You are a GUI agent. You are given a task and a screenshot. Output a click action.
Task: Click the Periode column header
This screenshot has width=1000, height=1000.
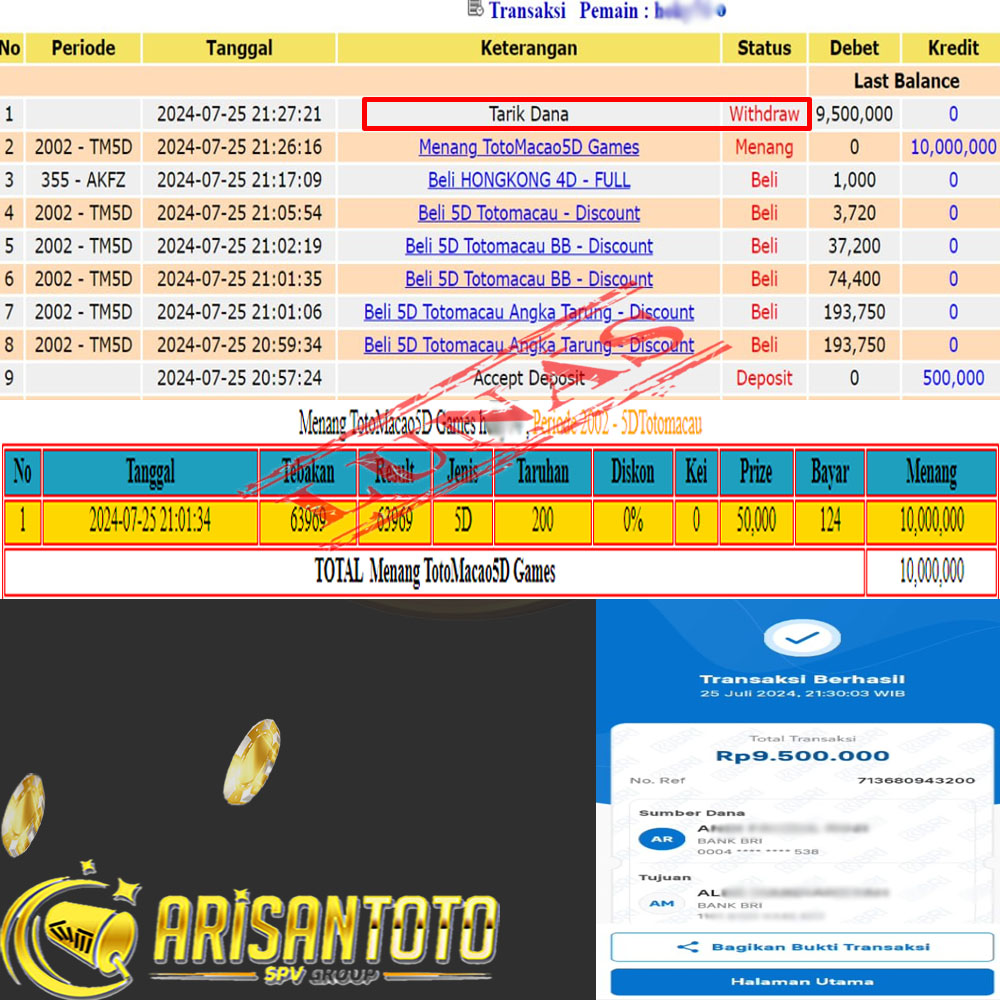83,48
